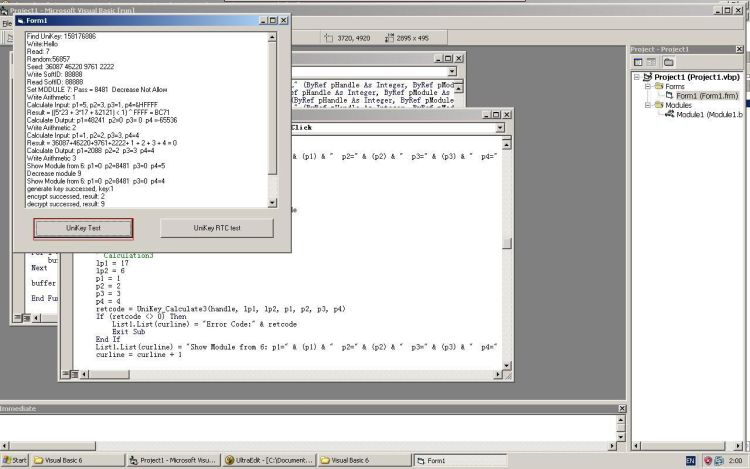750x469 pixels.
Task: Click front code window scroll-right arrow
Action: click(x=498, y=374)
